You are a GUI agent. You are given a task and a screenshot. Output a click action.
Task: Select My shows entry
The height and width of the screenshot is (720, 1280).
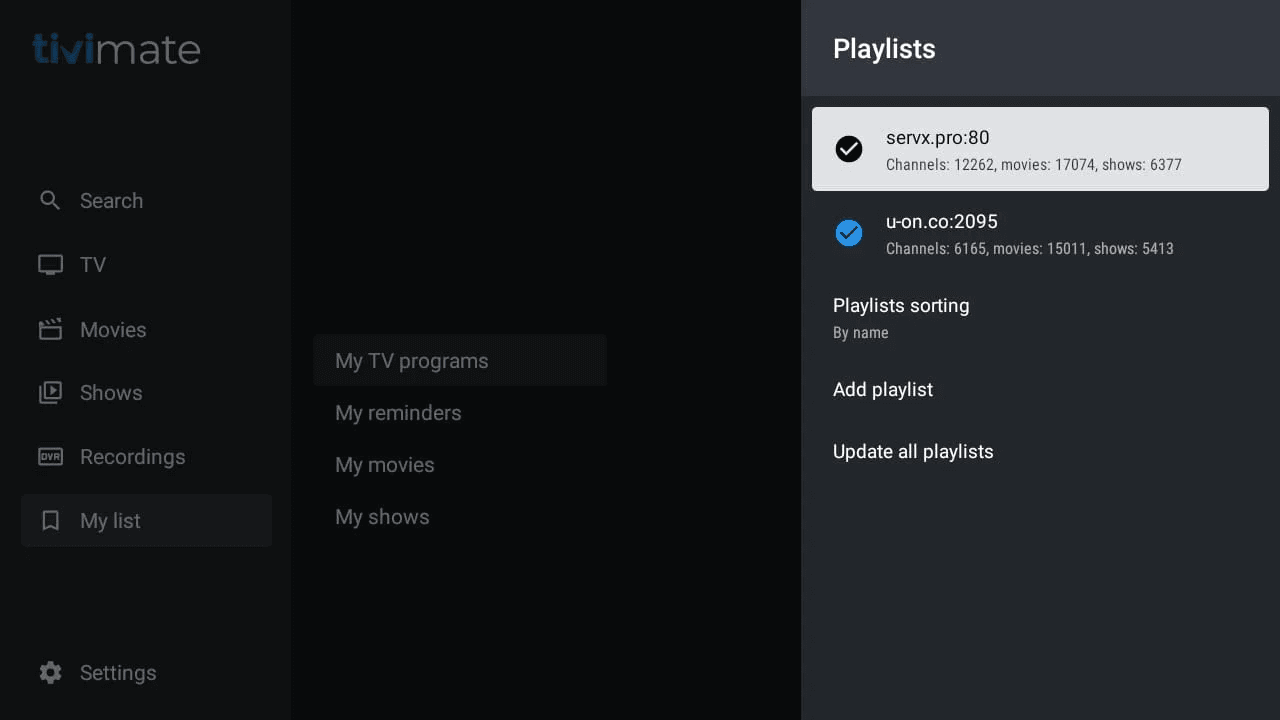pyautogui.click(x=382, y=517)
